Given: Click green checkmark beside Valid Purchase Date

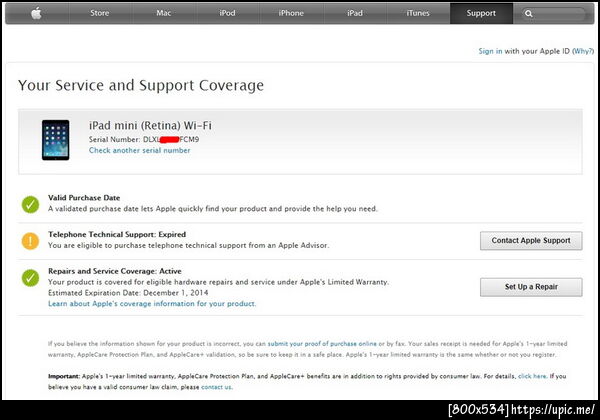Looking at the screenshot, I should click(x=30, y=204).
